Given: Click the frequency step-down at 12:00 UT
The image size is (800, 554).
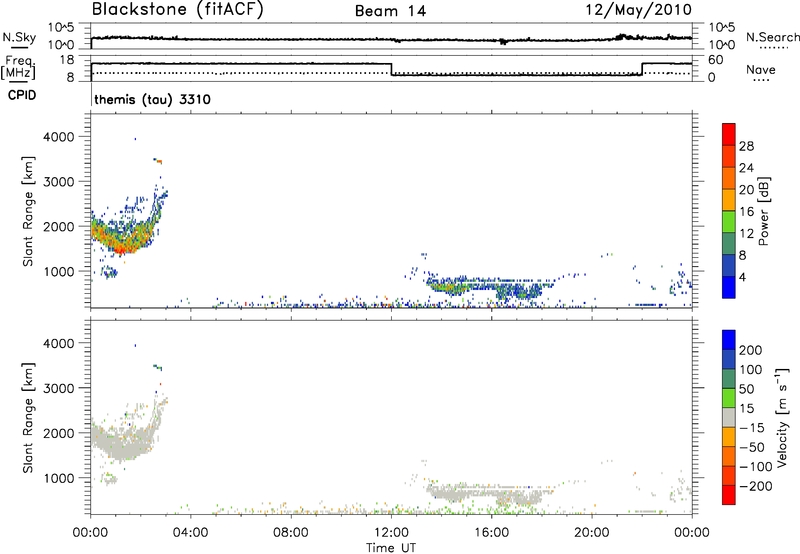Looking at the screenshot, I should 391,69.
